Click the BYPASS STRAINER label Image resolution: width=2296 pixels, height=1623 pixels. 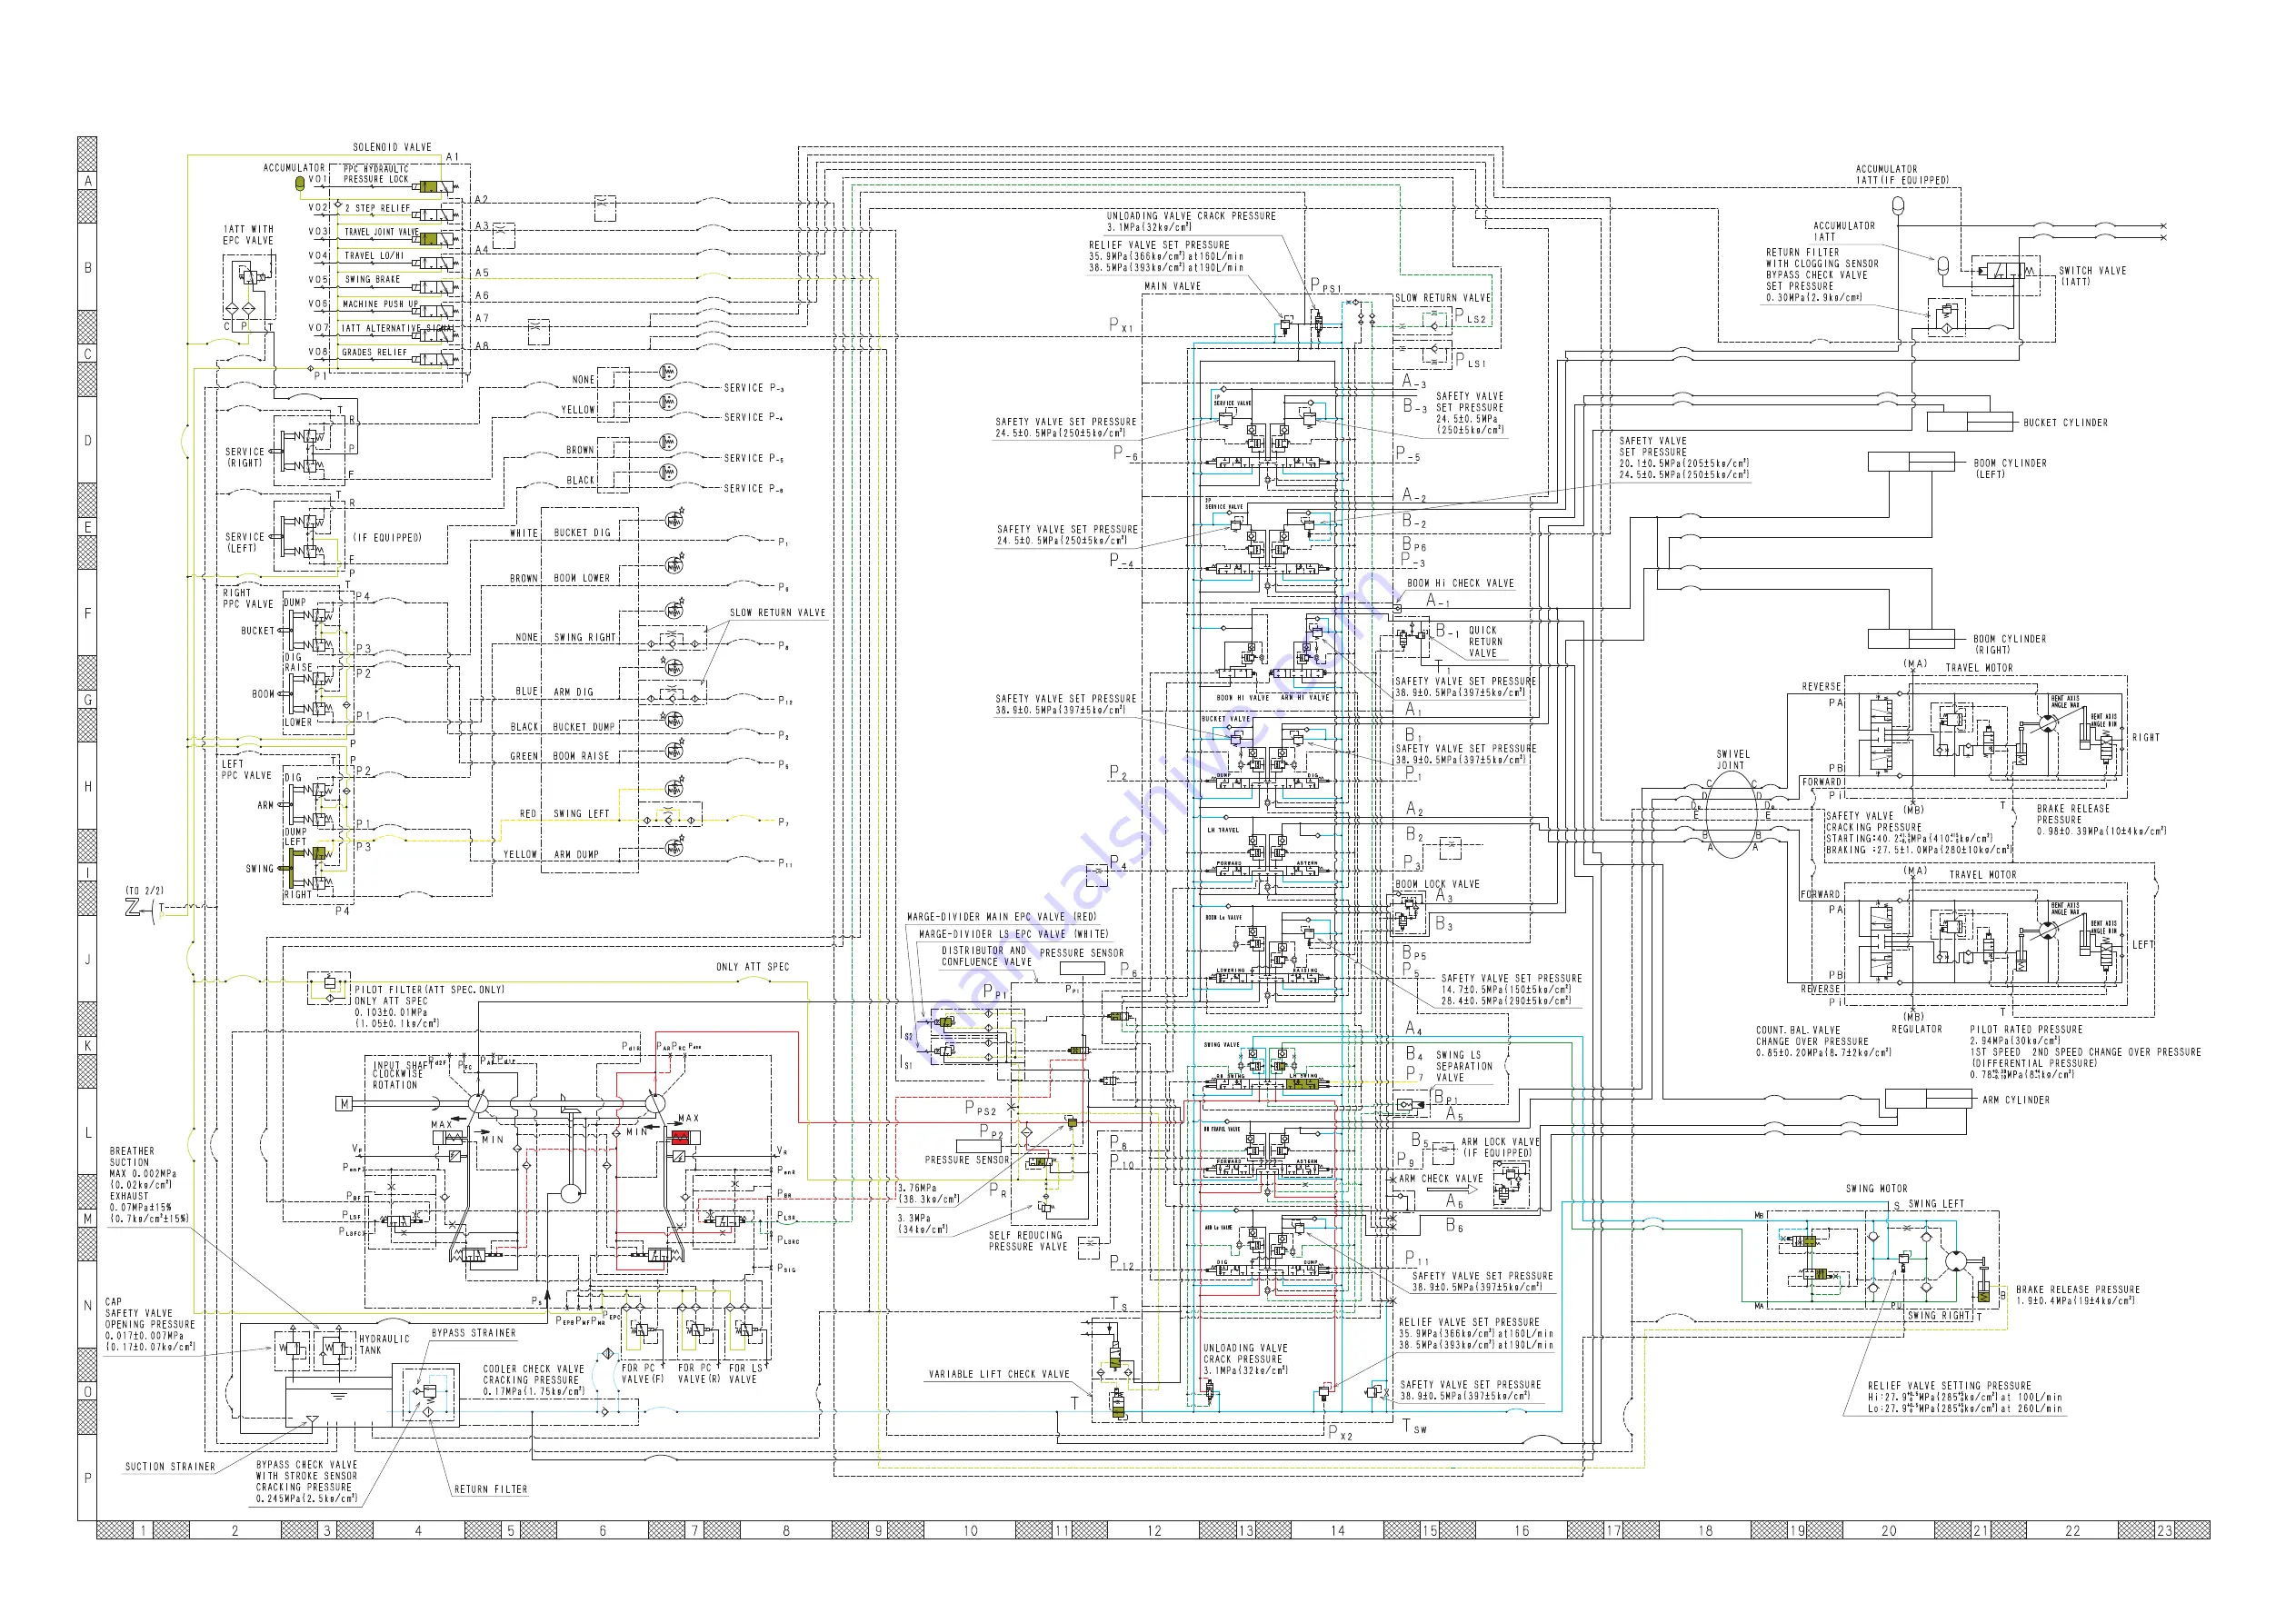474,1333
